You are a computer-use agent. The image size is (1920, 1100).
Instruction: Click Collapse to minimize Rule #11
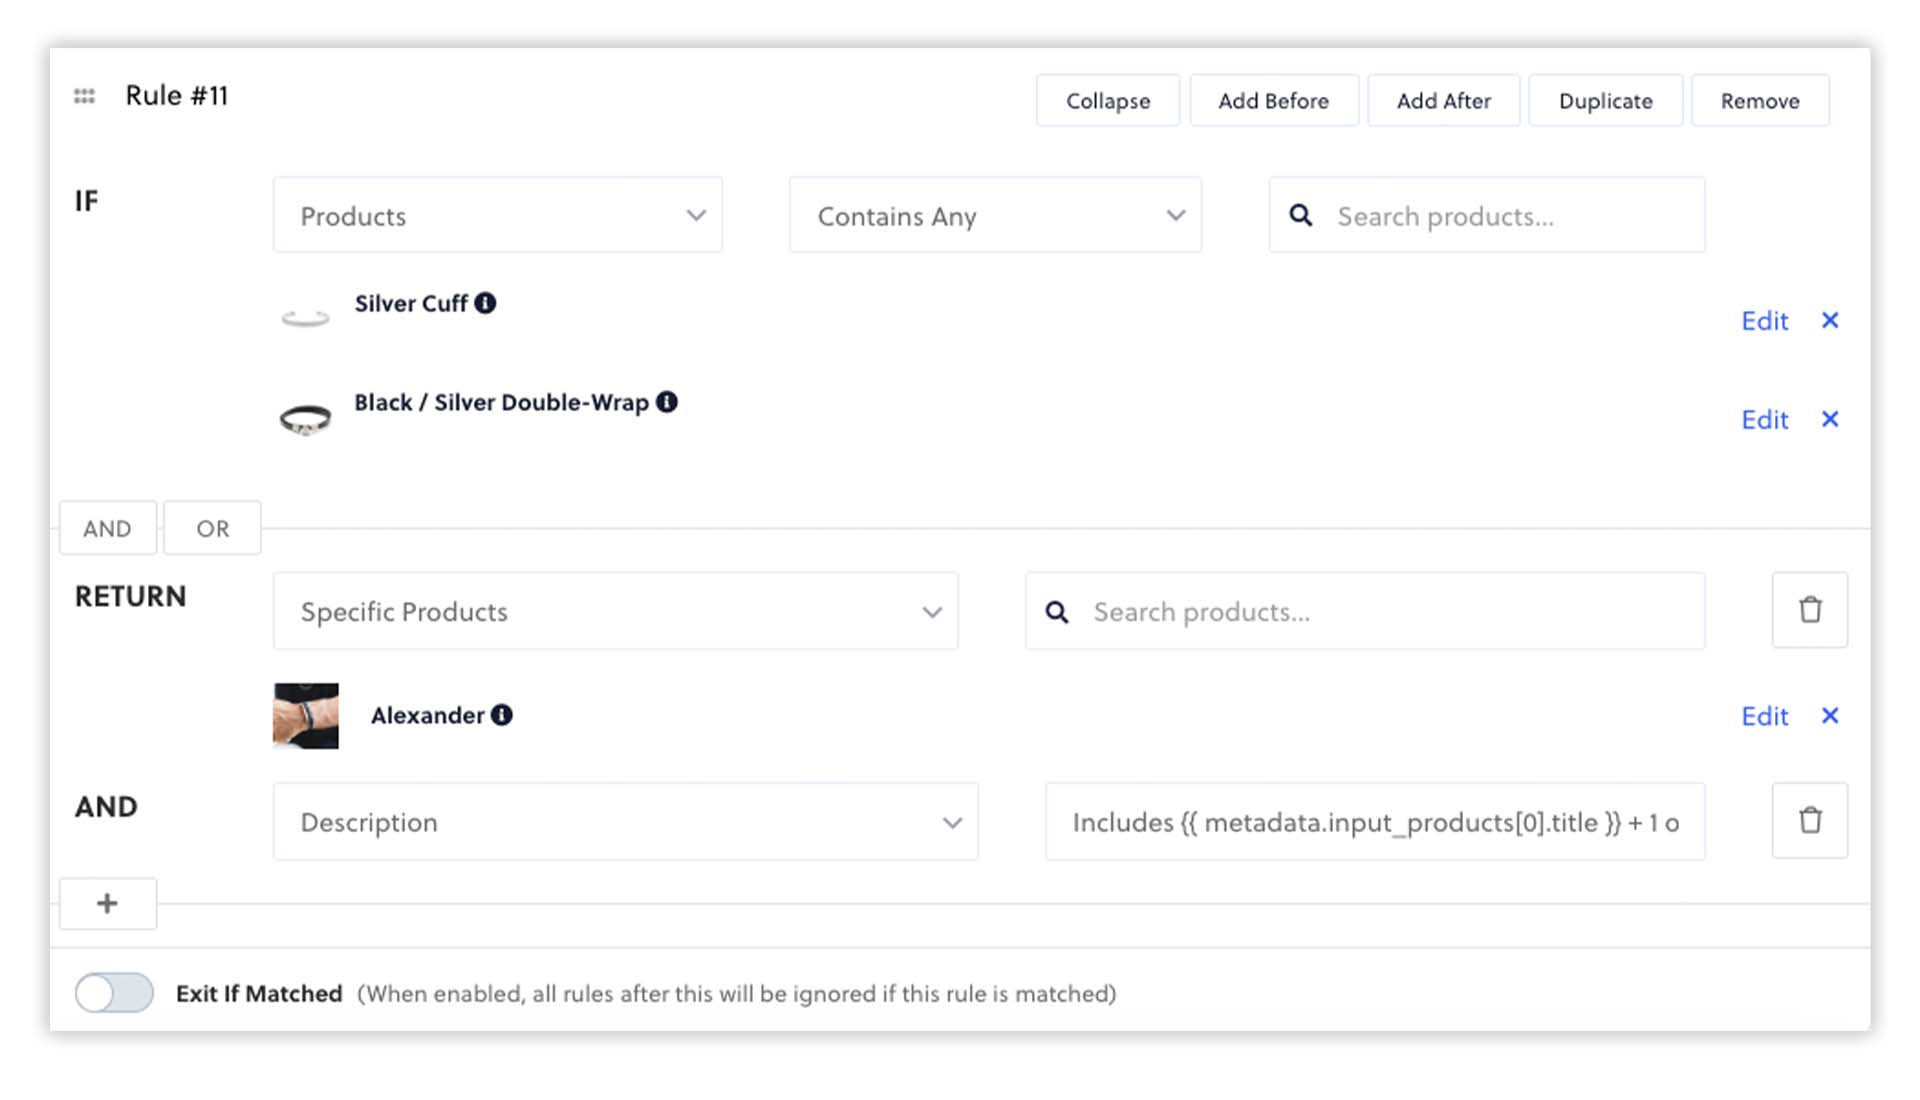point(1108,100)
